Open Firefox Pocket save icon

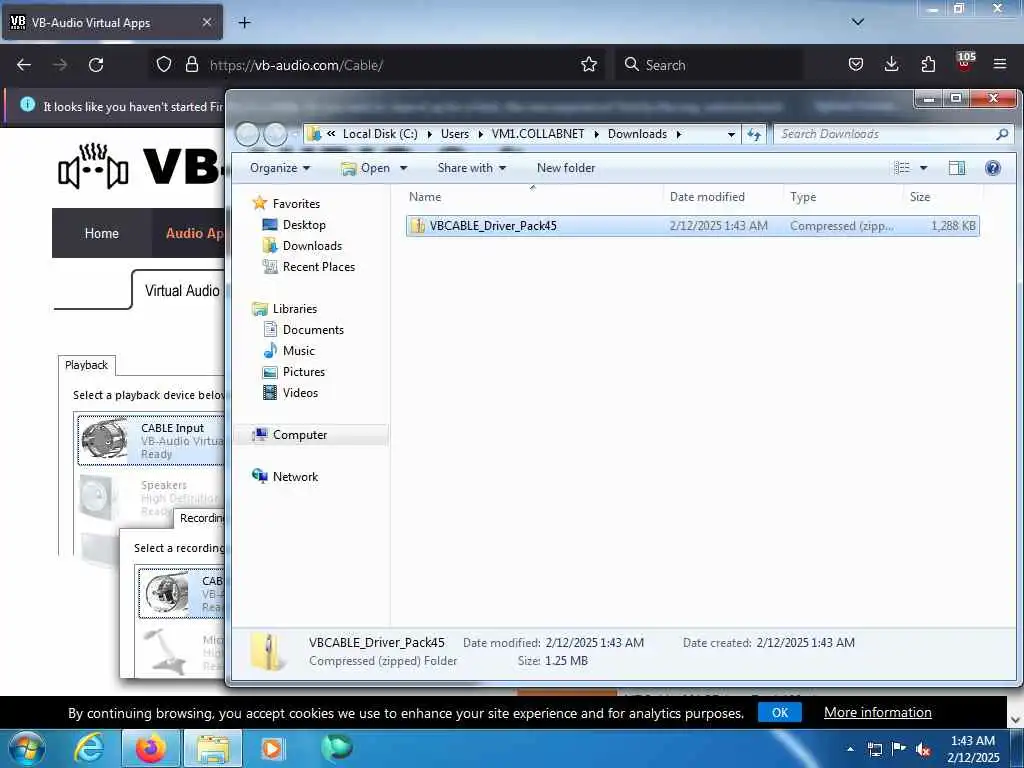pyautogui.click(x=856, y=65)
